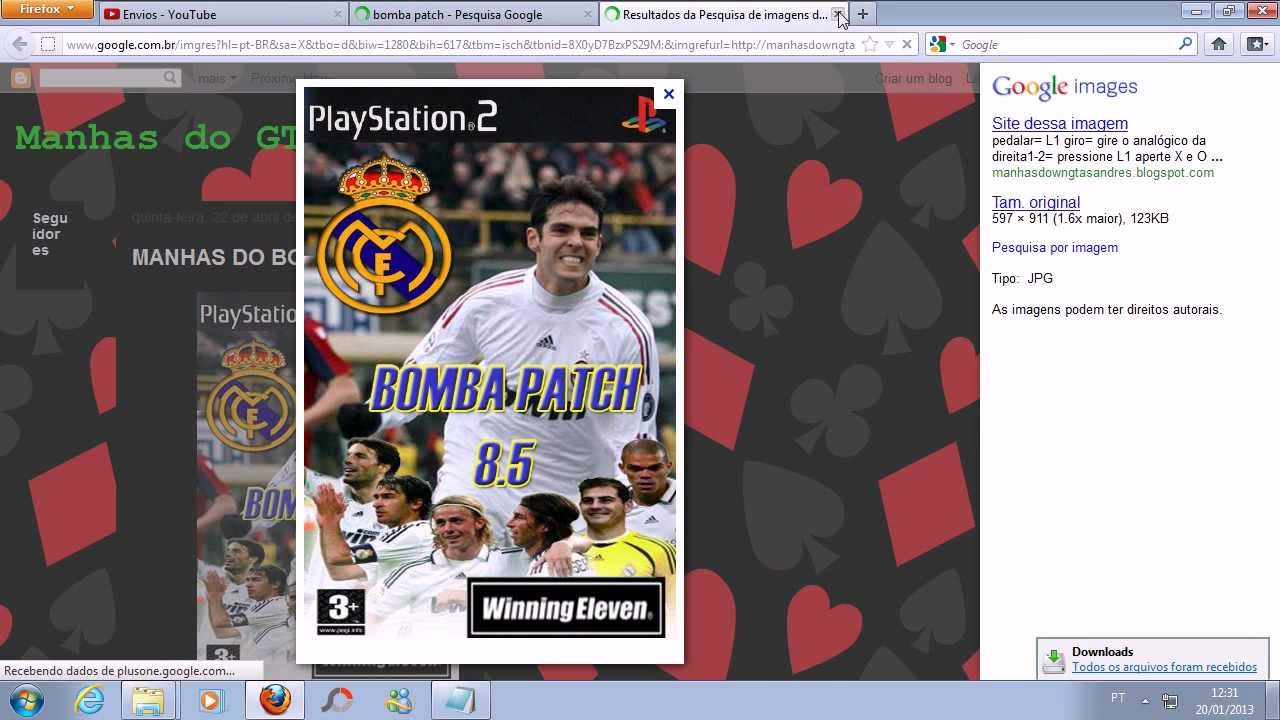This screenshot has width=1280, height=720.
Task: Switch to the Envios - YouTube tab
Action: [224, 14]
